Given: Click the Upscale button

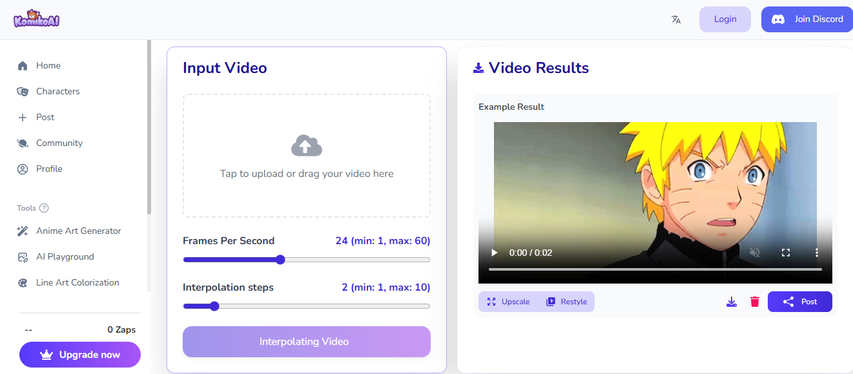Looking at the screenshot, I should (x=508, y=302).
